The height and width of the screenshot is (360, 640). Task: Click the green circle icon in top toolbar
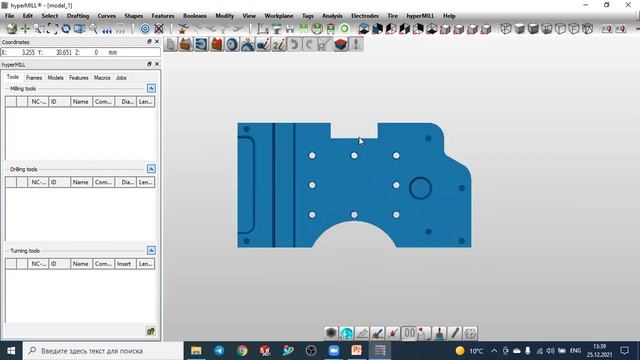(x=344, y=29)
